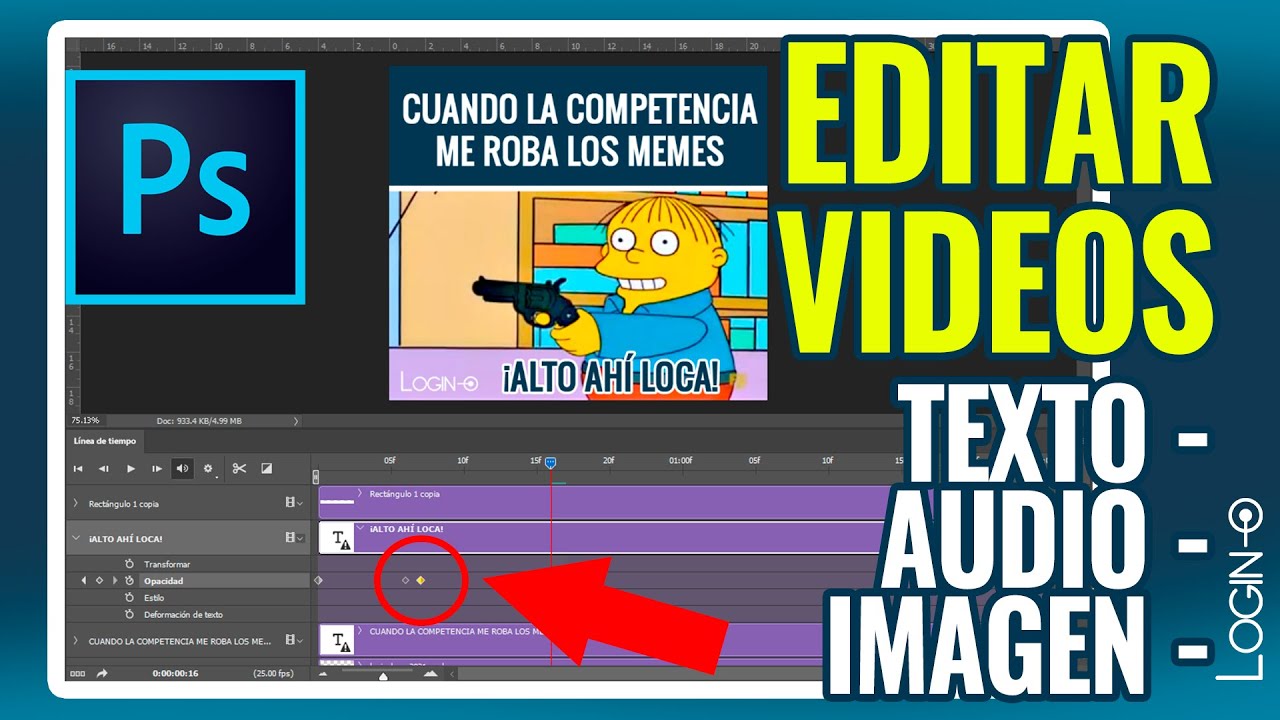Image resolution: width=1280 pixels, height=720 pixels.
Task: Enable Estilo keyframe stopwatch
Action: coord(129,598)
